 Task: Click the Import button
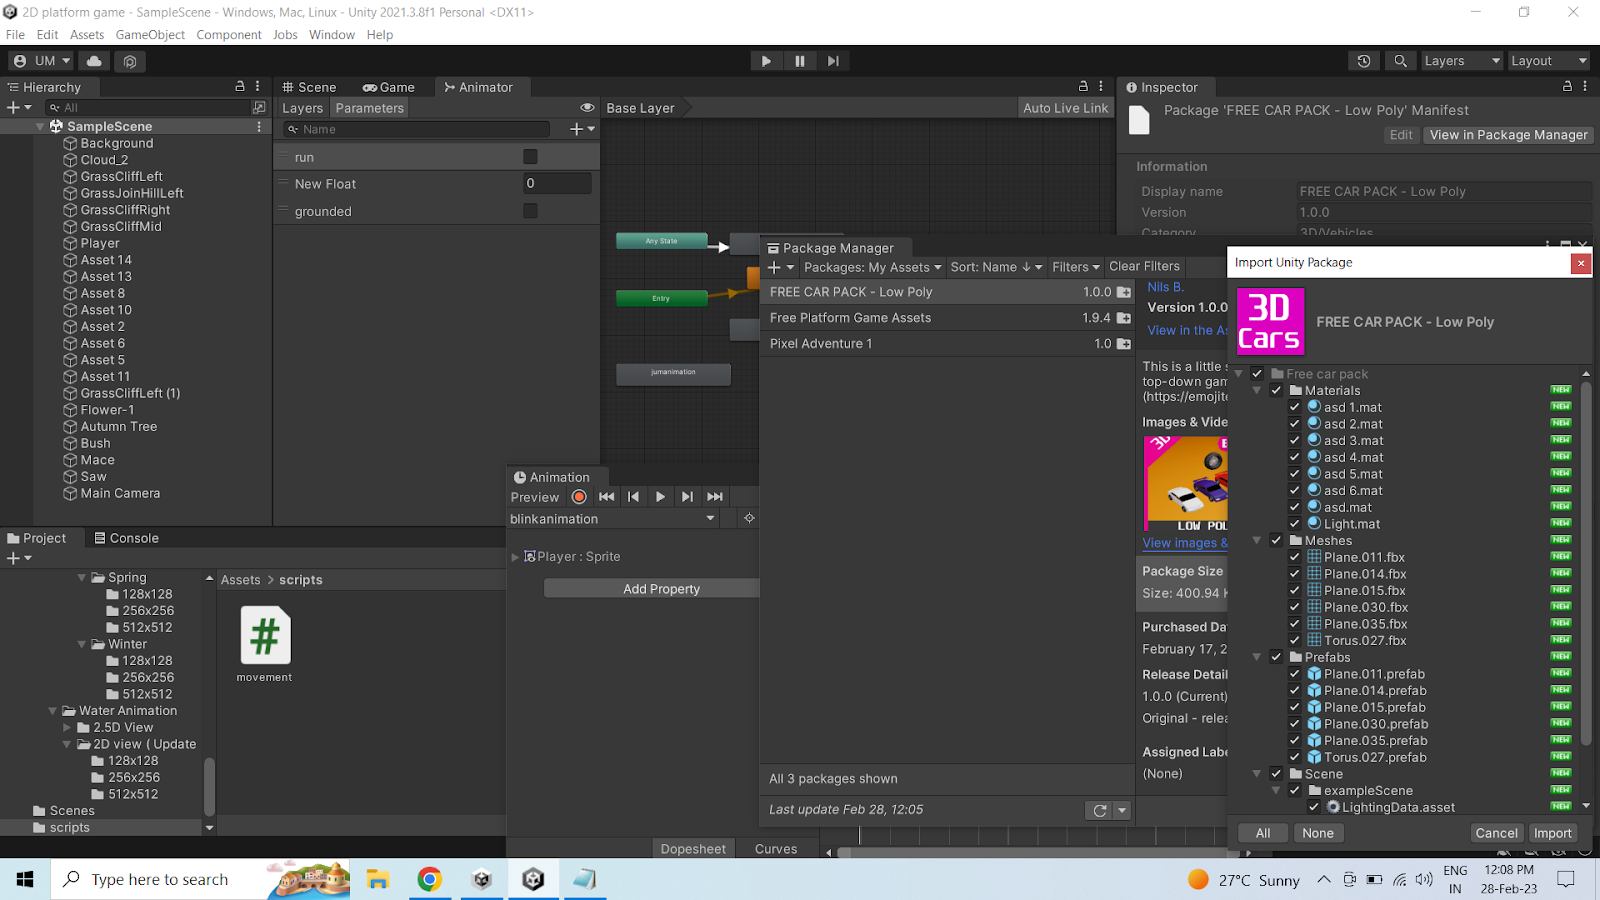click(x=1553, y=833)
